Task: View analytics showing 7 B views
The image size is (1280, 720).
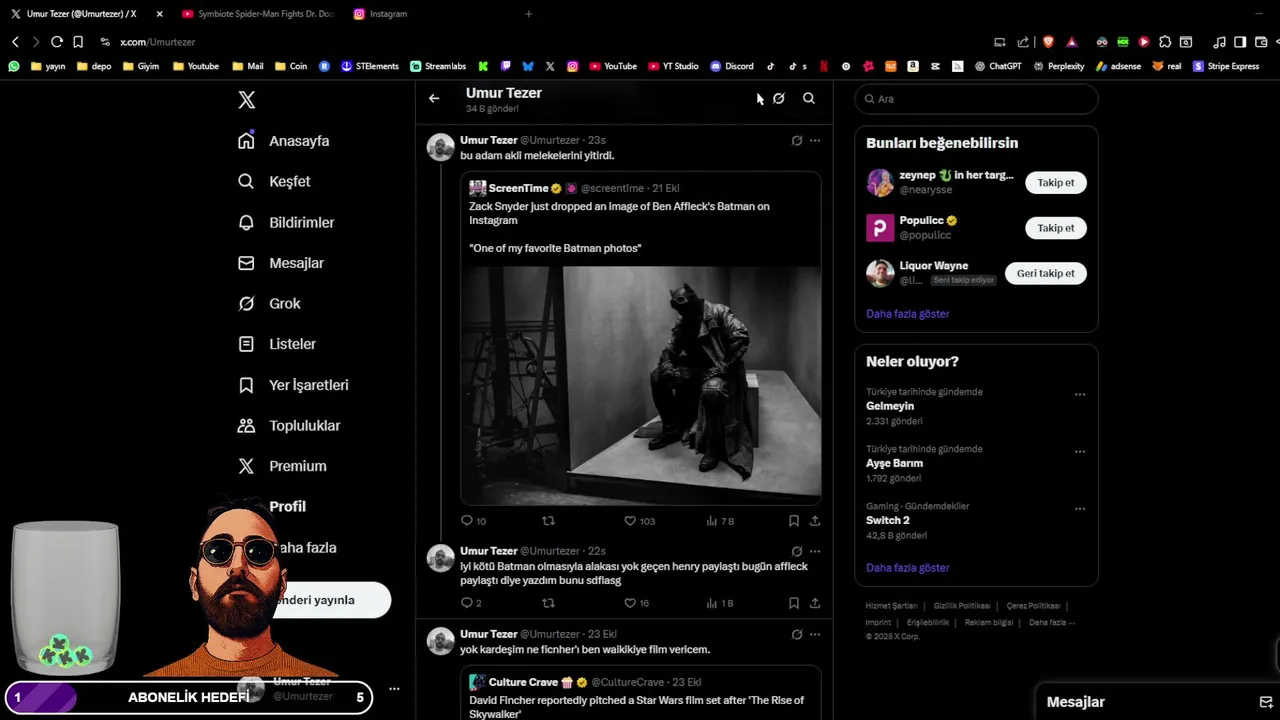Action: 720,521
